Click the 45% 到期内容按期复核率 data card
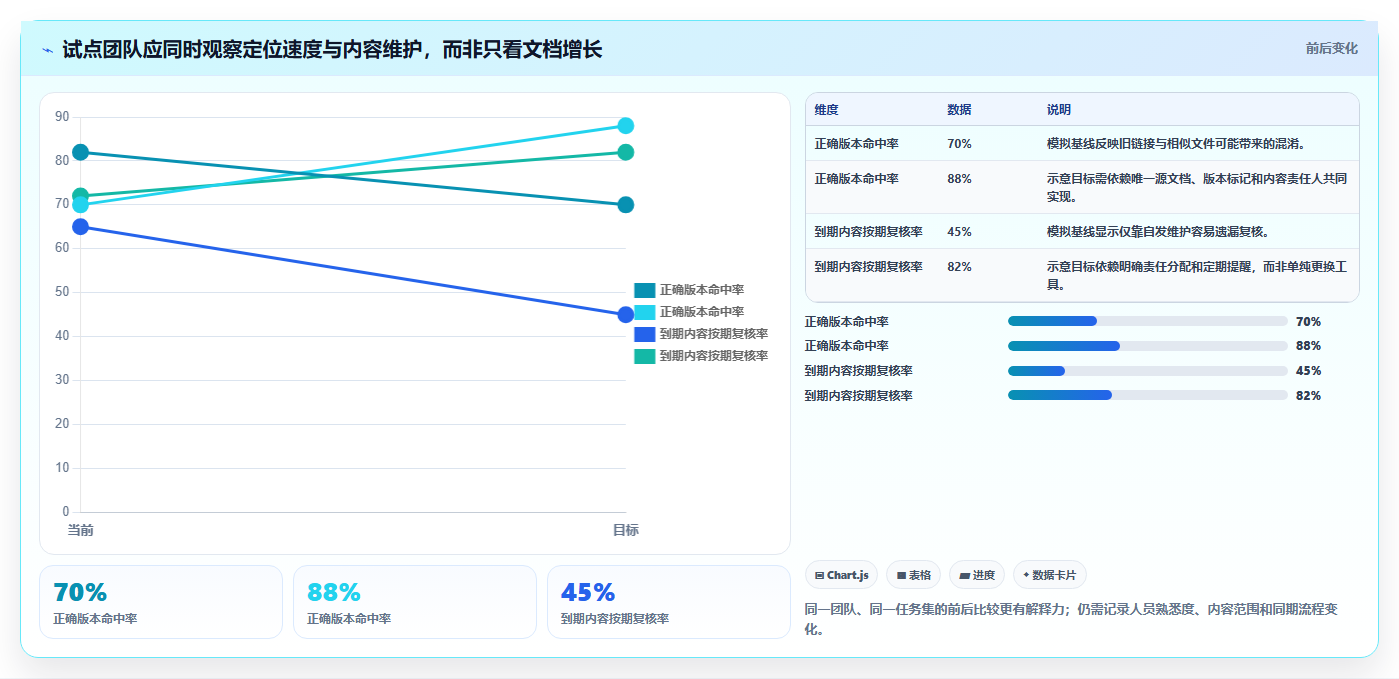 669,602
